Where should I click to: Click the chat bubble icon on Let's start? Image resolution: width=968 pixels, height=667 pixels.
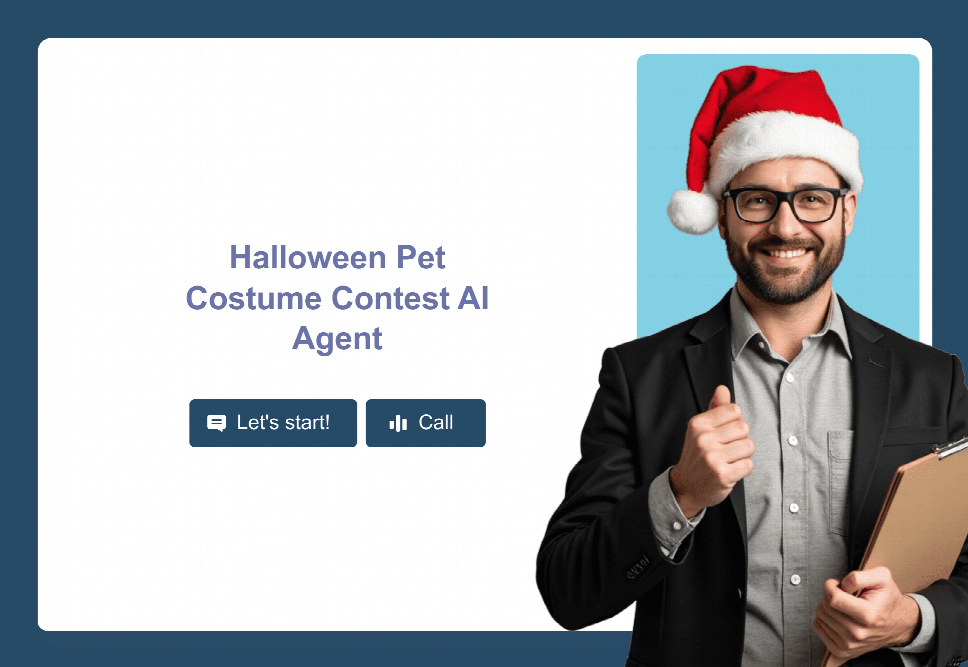216,423
